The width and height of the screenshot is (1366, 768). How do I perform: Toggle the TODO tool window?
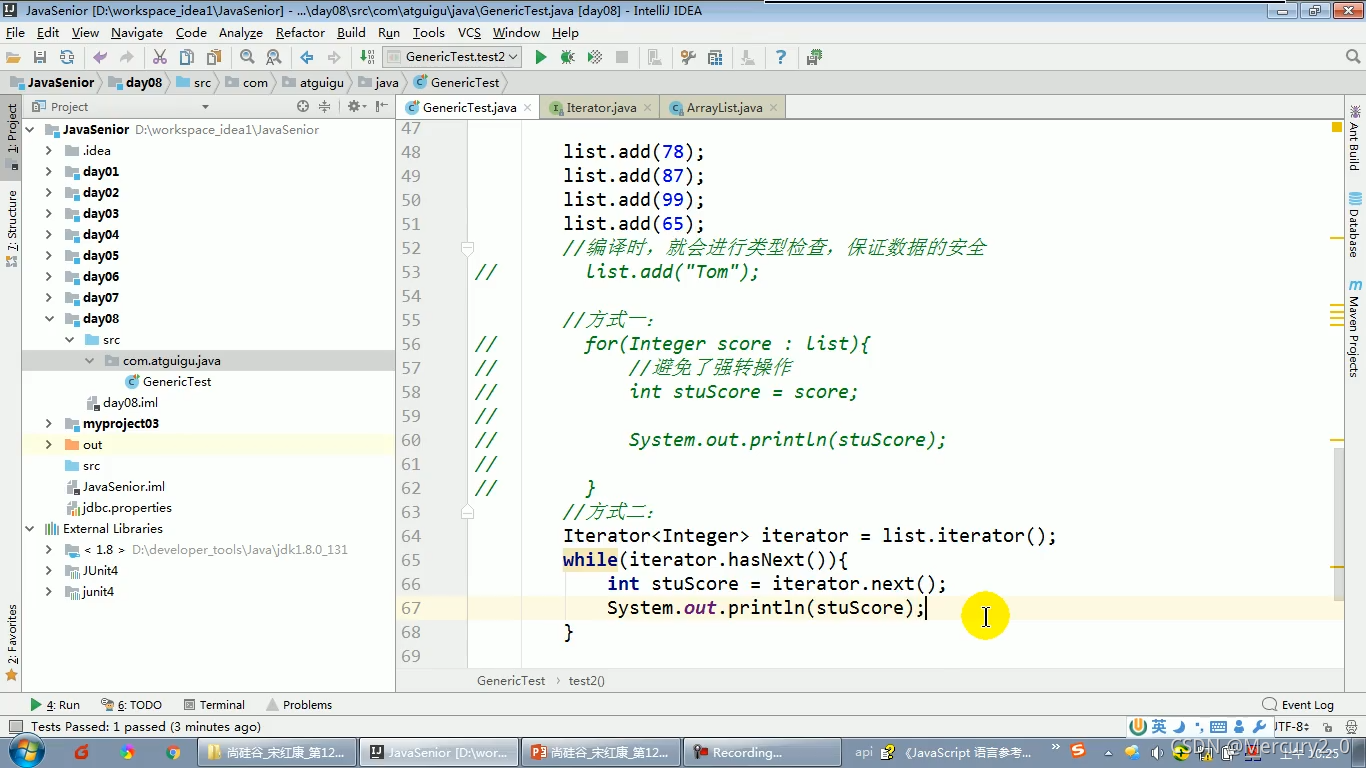tap(132, 704)
